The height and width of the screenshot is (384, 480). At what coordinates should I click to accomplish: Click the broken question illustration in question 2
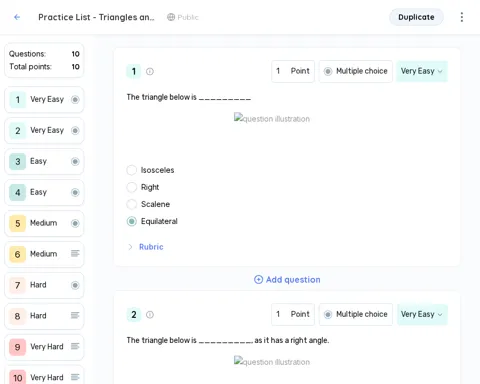point(272,361)
